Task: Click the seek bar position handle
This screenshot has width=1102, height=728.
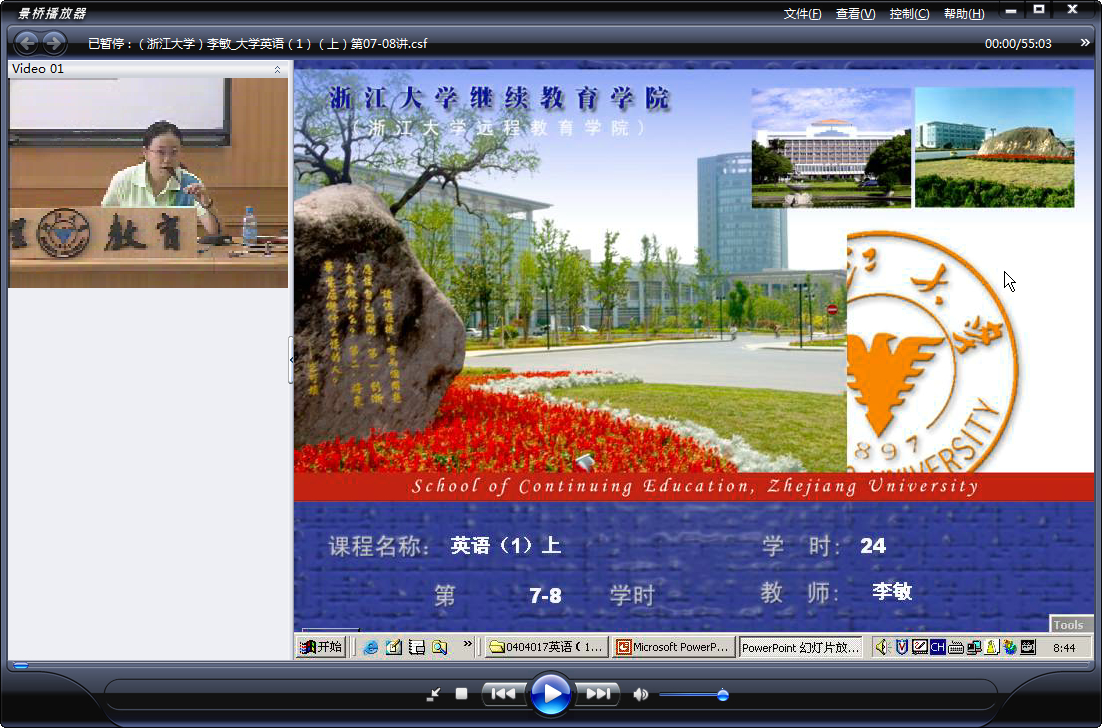Action: 21,665
